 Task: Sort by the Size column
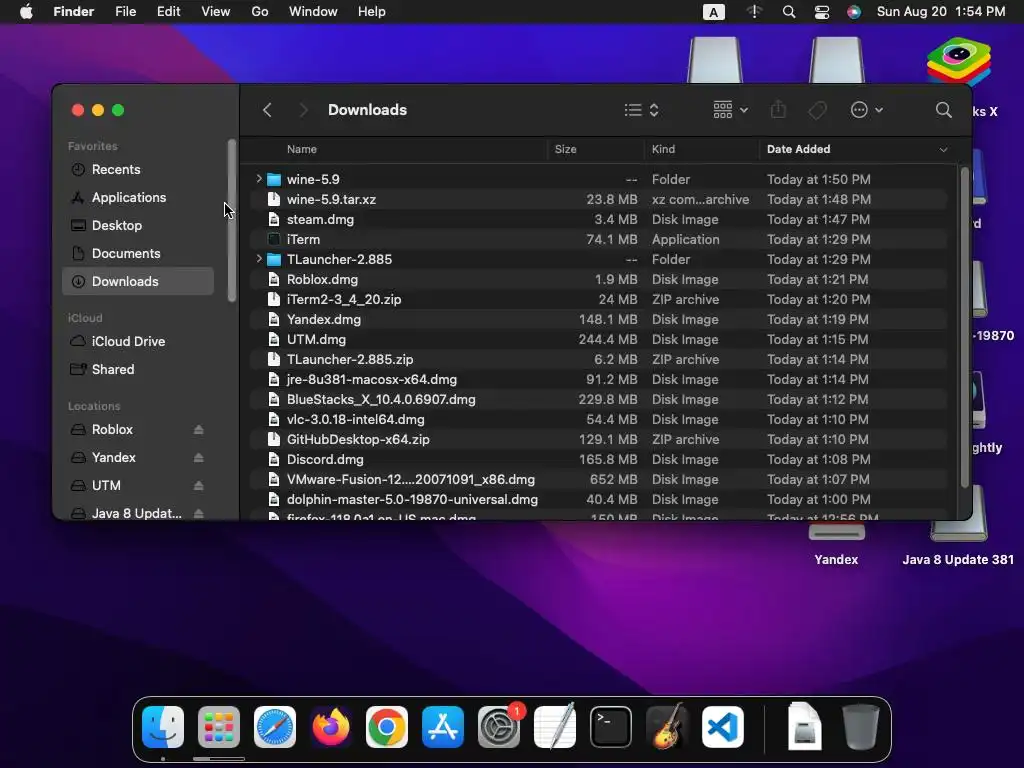(x=566, y=149)
